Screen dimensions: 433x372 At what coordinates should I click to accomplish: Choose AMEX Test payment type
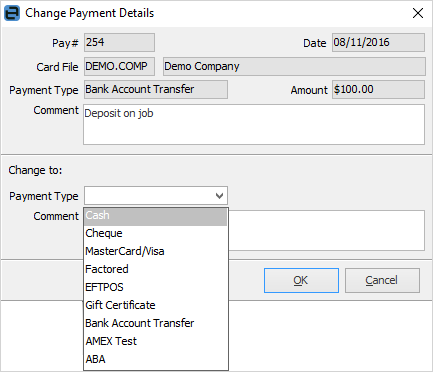pyautogui.click(x=156, y=341)
